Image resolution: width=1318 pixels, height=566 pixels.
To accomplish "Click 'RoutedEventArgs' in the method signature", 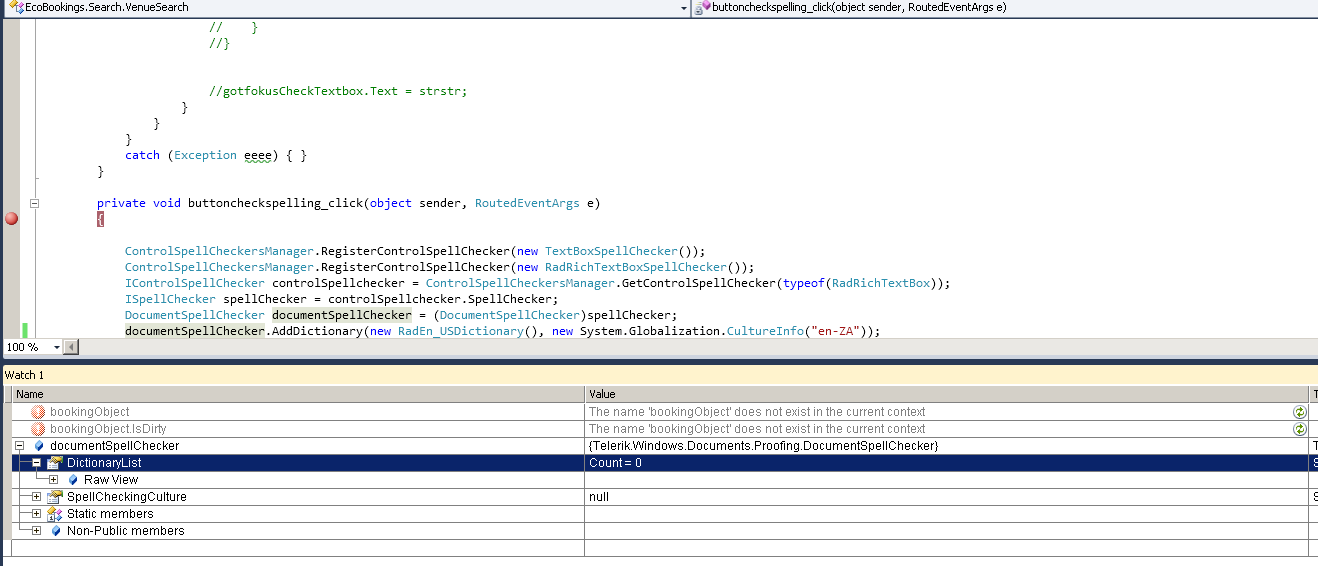I will point(527,203).
